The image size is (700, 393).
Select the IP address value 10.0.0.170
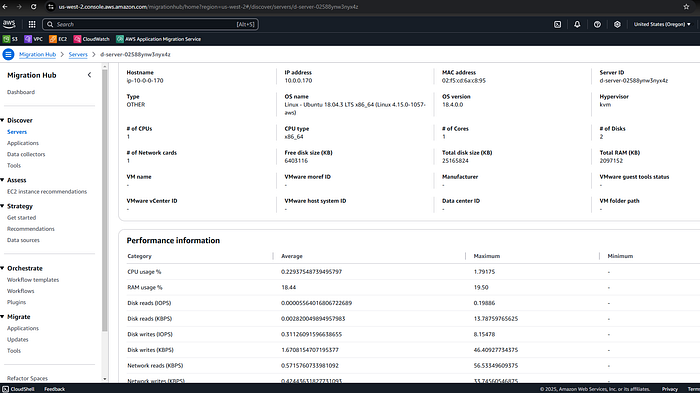pyautogui.click(x=298, y=80)
